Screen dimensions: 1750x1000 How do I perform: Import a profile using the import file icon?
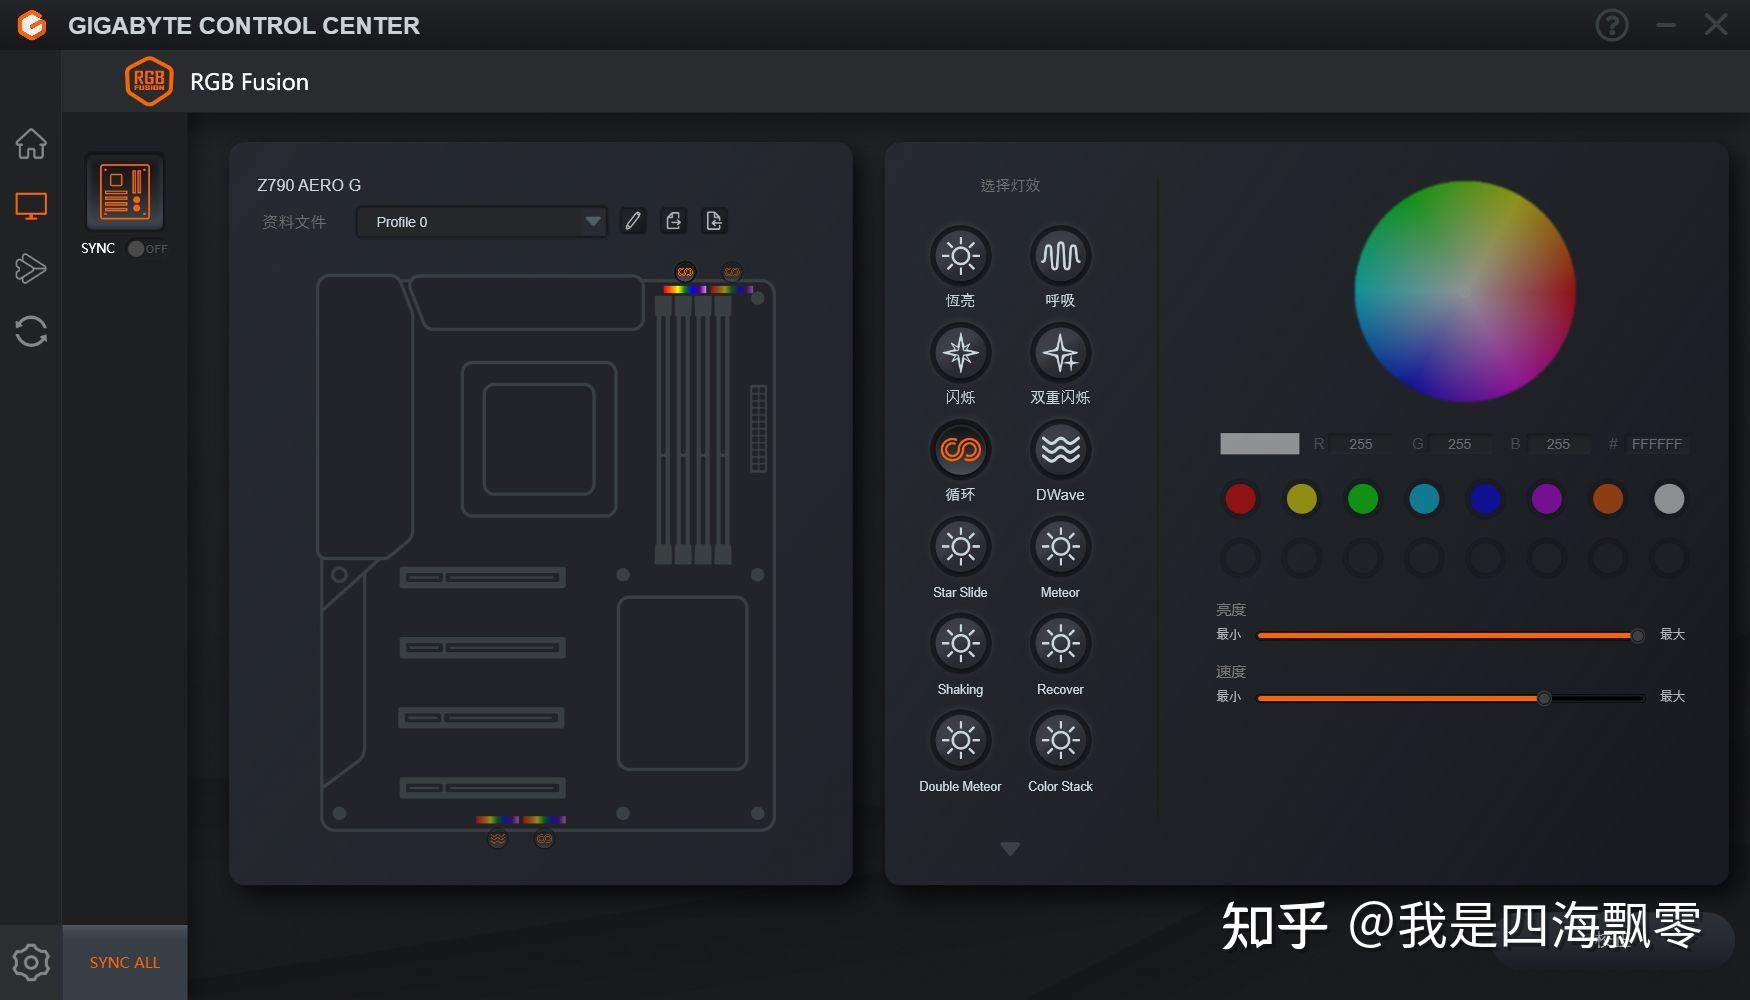714,221
